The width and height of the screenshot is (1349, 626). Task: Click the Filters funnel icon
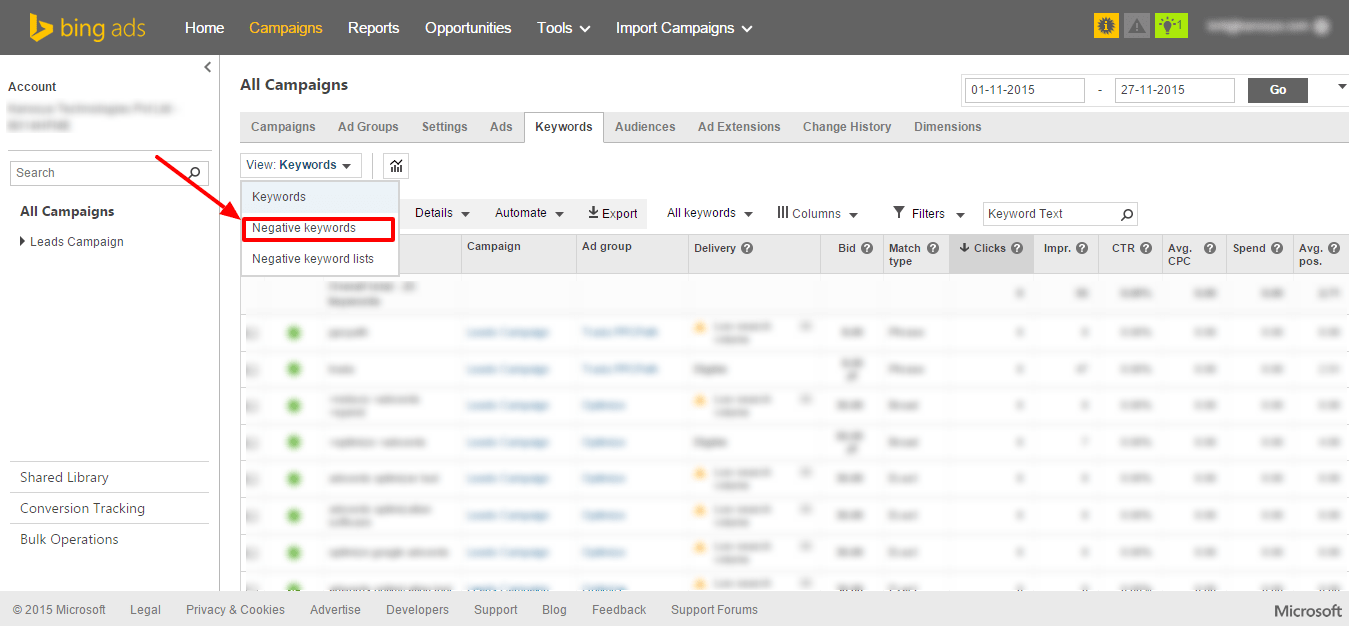coord(900,213)
